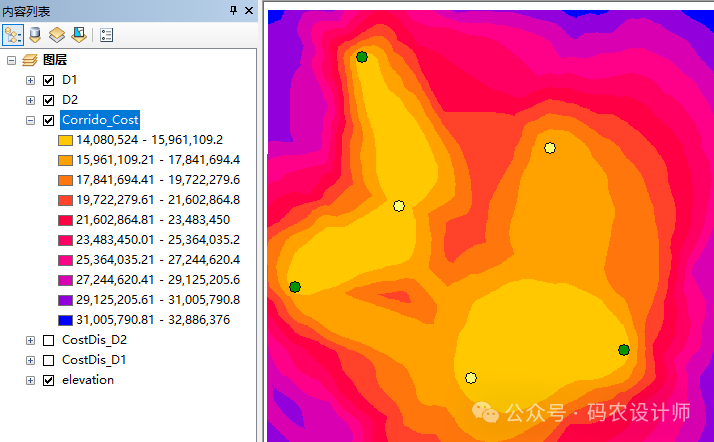Turn off the elevation layer checkbox
Image resolution: width=714 pixels, height=442 pixels.
[x=48, y=380]
